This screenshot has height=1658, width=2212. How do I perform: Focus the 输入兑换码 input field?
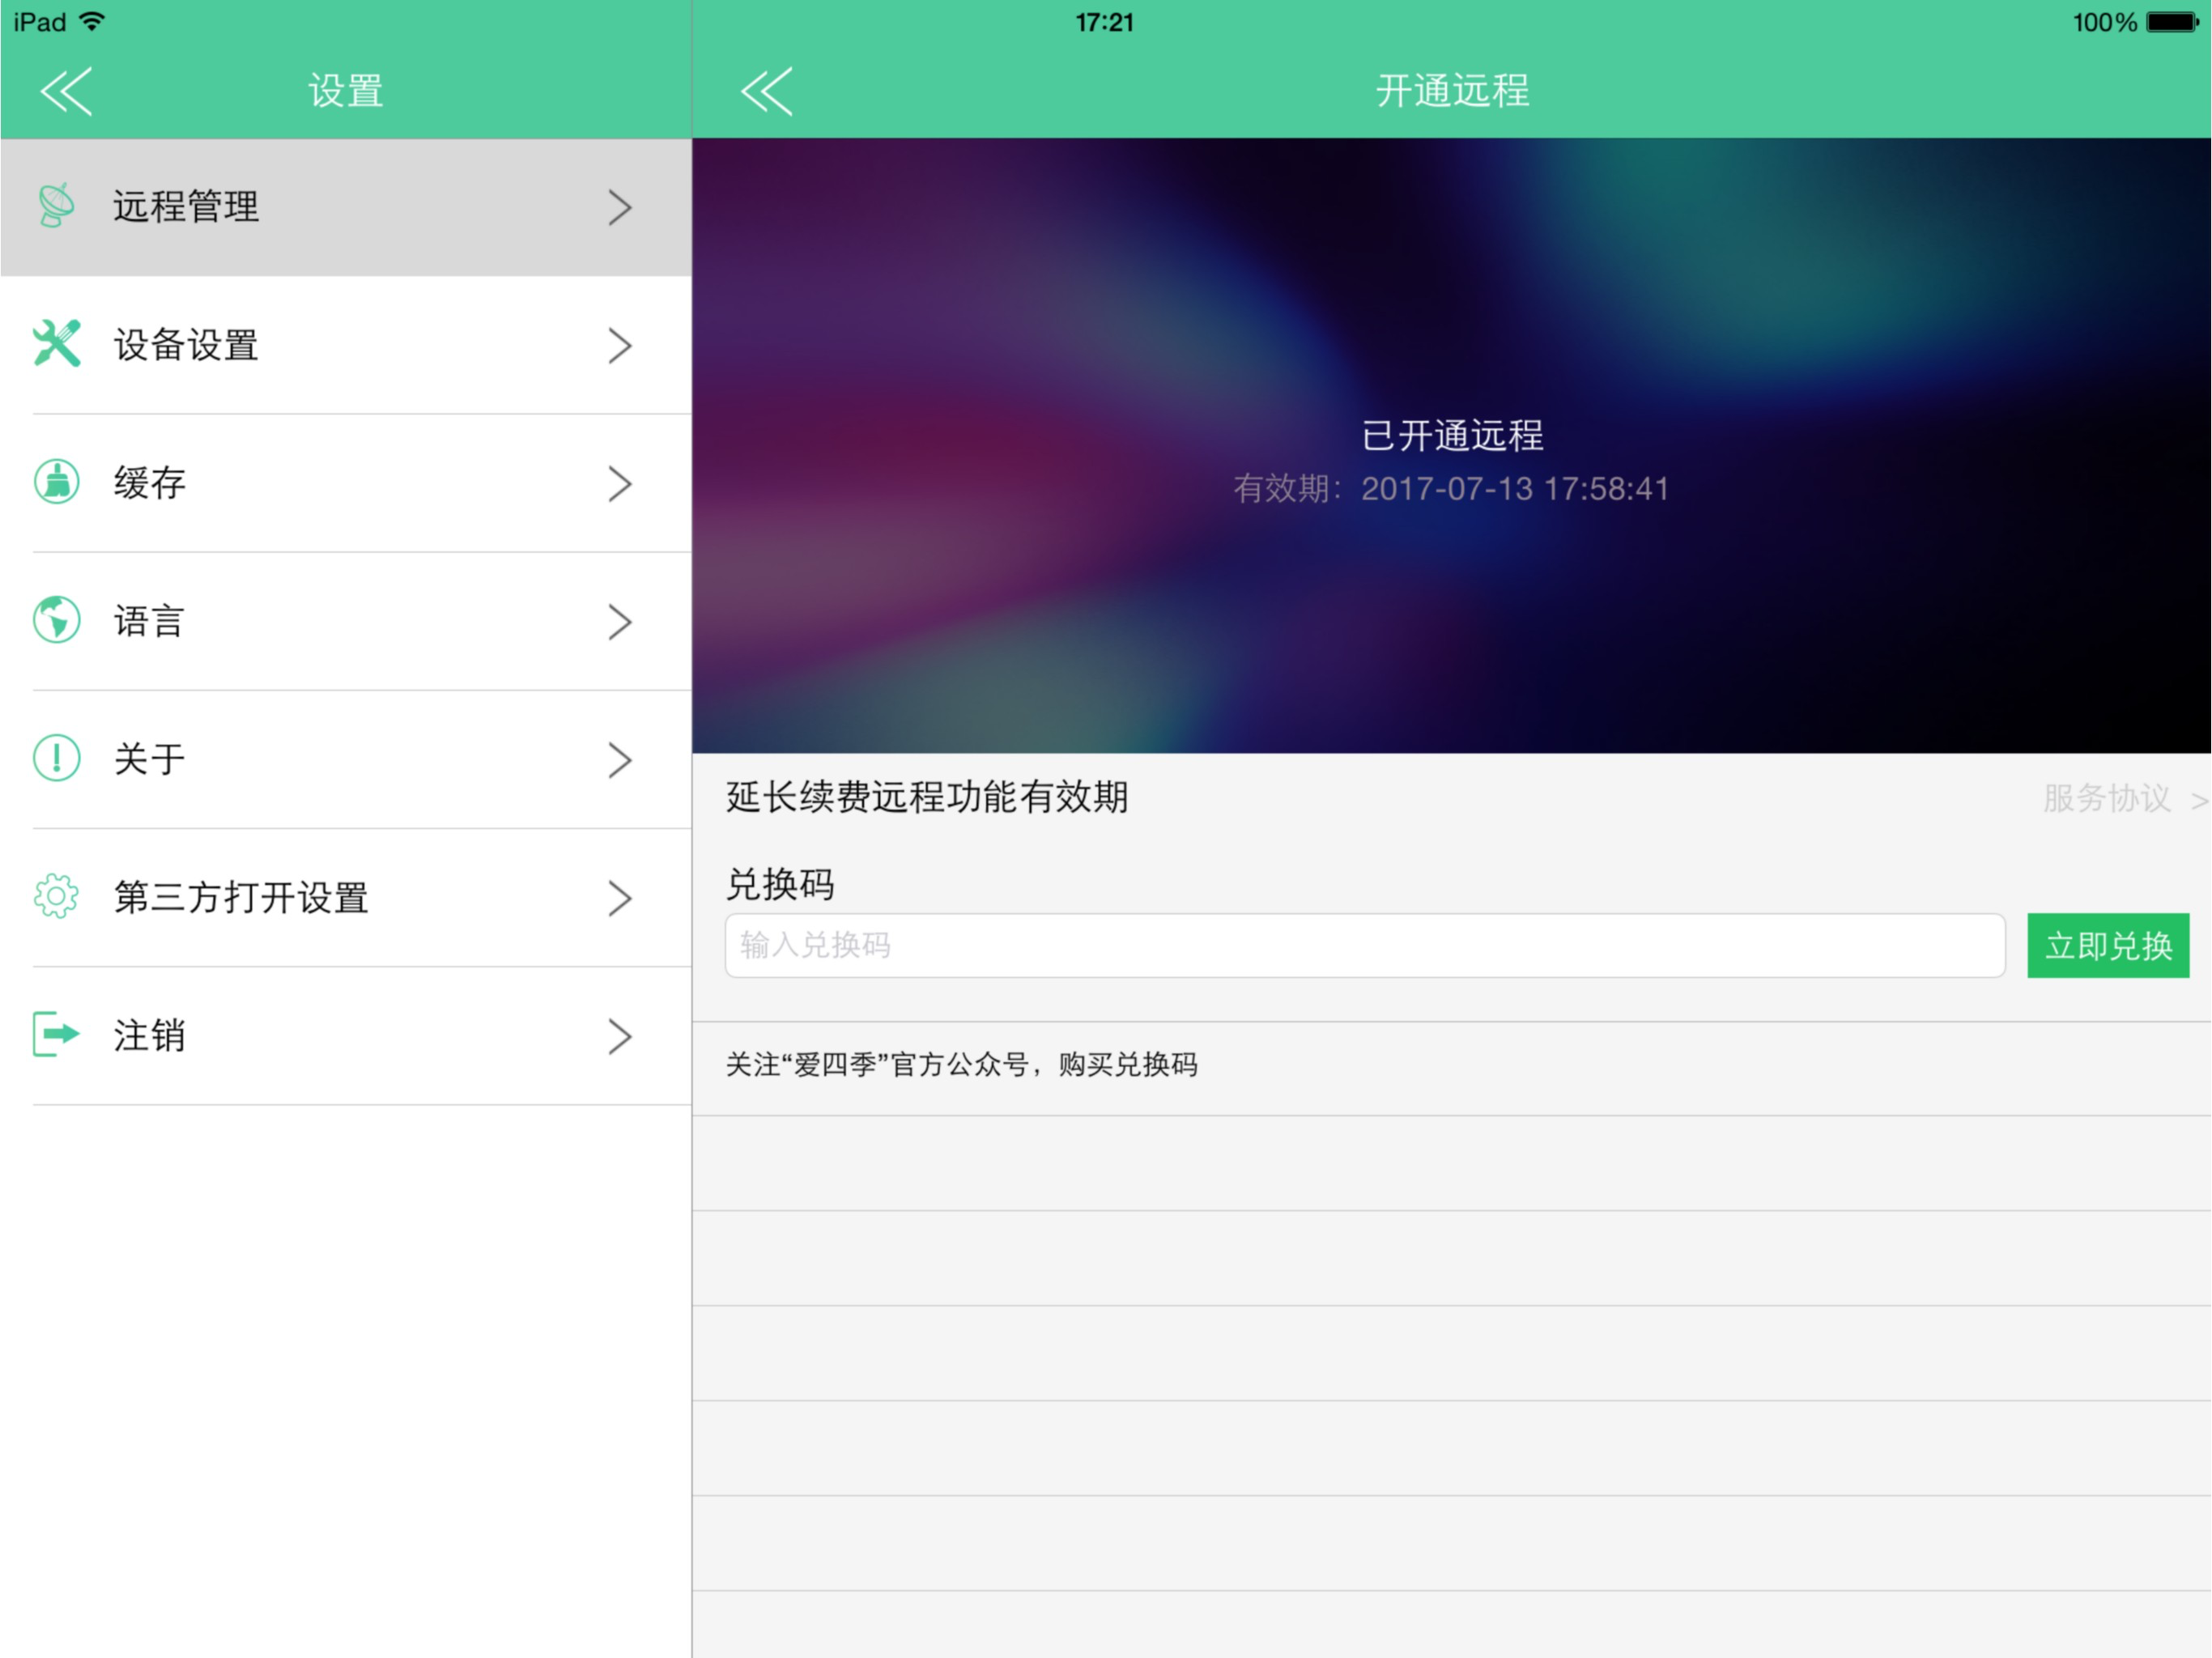point(1365,945)
